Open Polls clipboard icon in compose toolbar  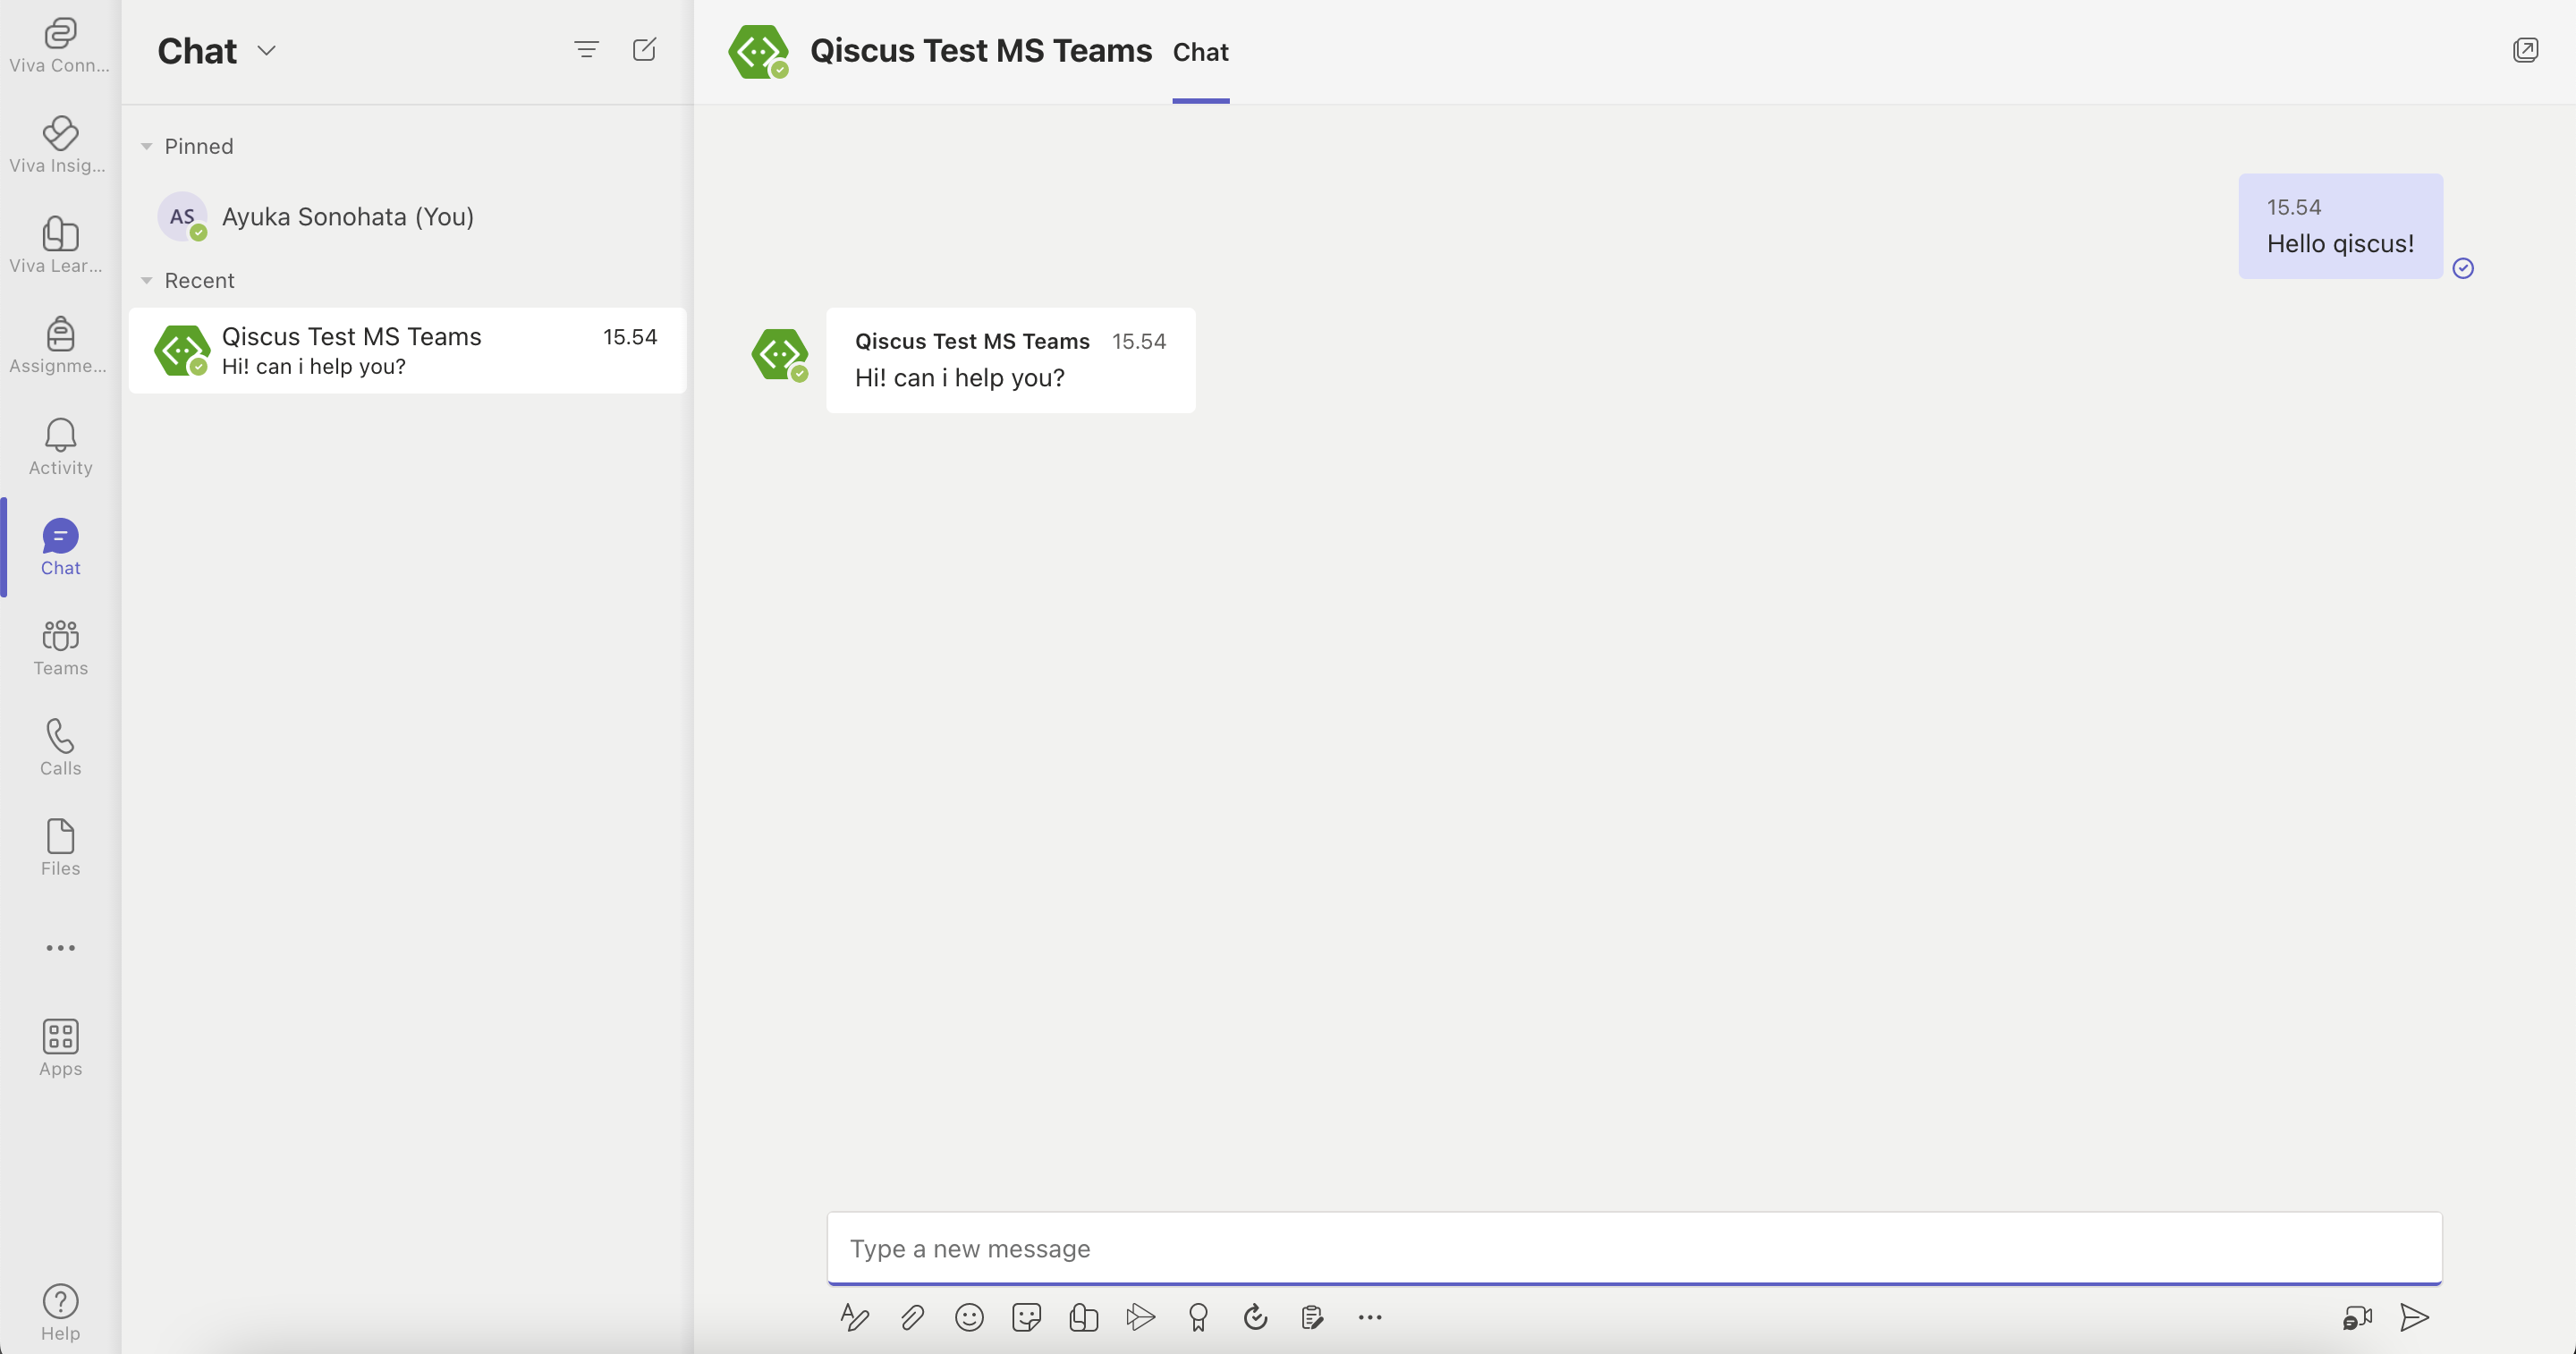click(x=1313, y=1317)
